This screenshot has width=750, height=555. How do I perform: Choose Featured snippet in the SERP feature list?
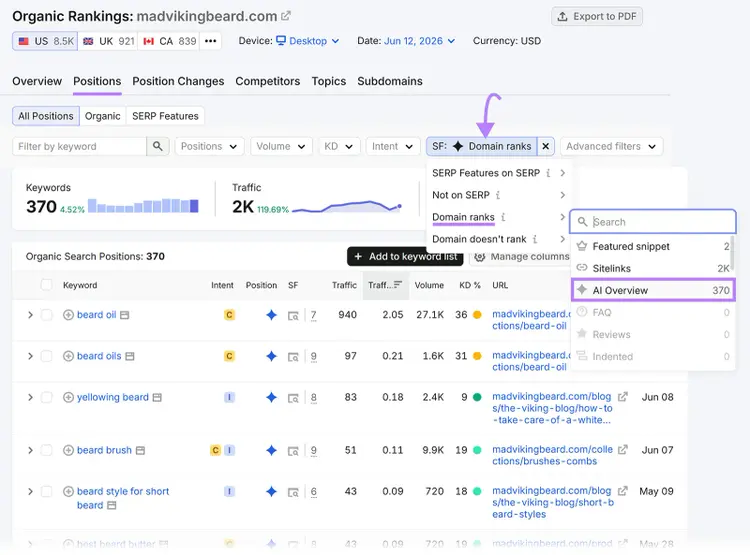(x=653, y=246)
